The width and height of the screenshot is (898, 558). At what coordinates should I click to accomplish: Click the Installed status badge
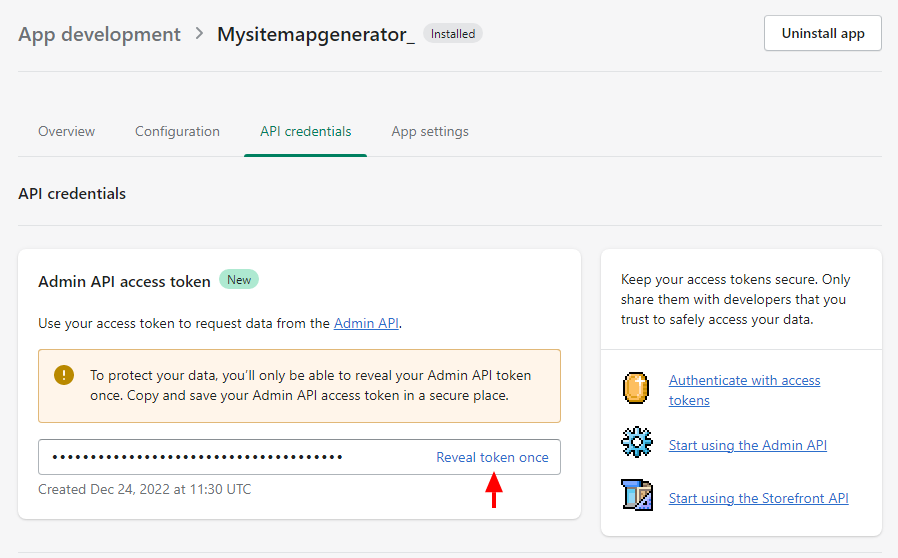453,34
